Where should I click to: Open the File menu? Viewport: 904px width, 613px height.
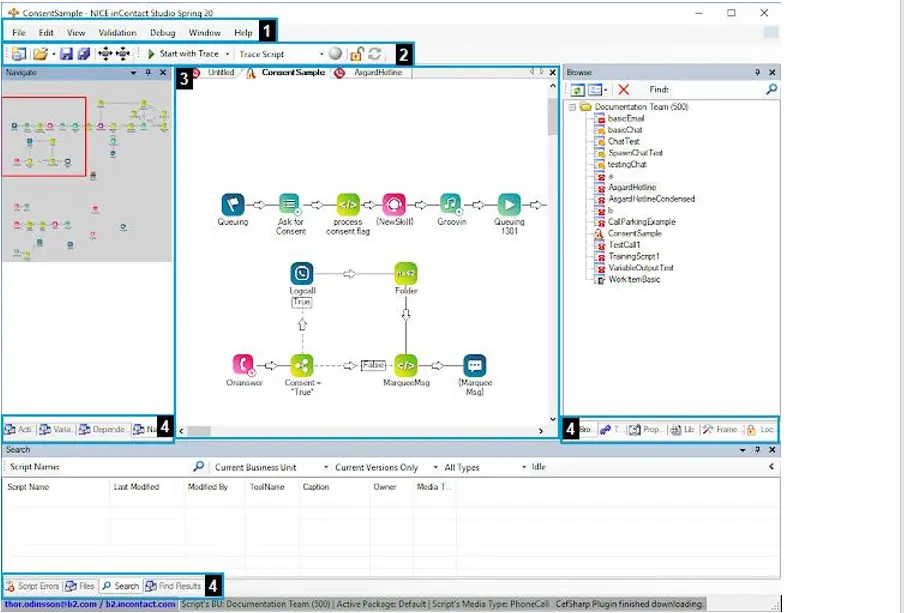tap(19, 33)
